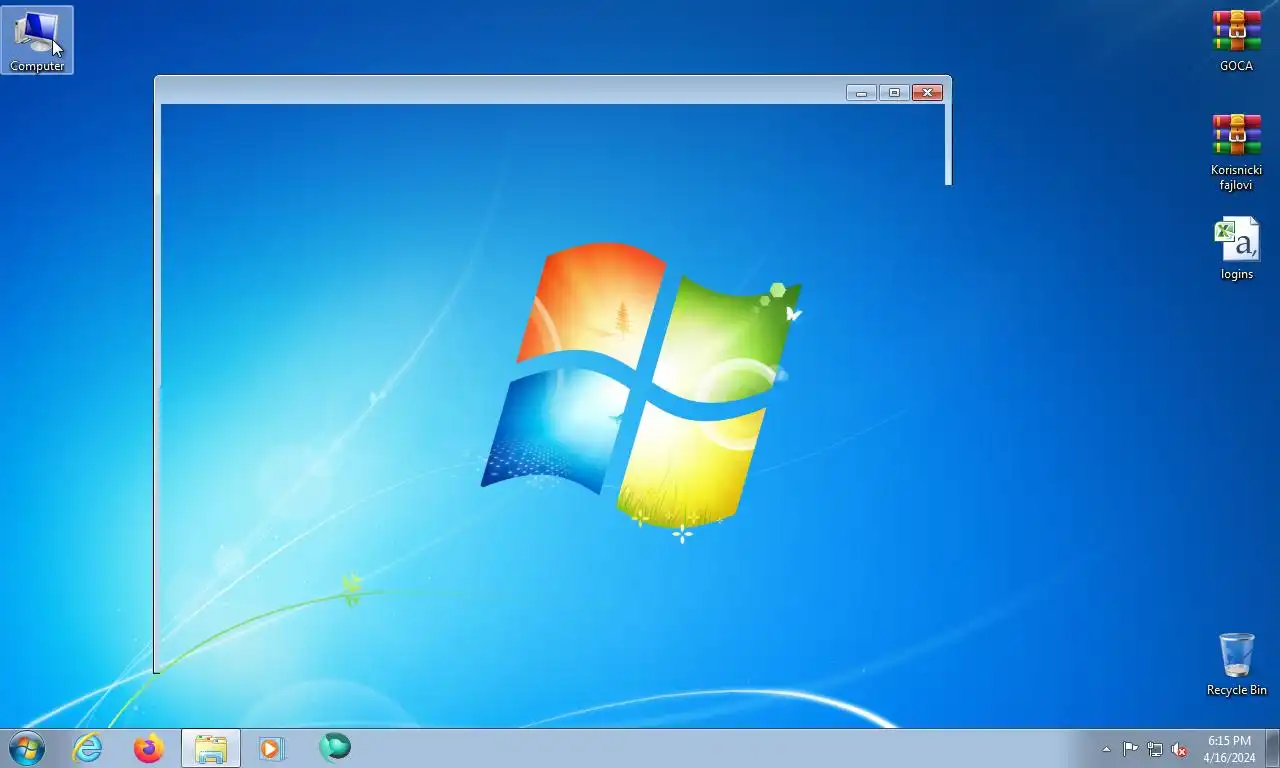Launch Internet Explorer from the taskbar
The width and height of the screenshot is (1280, 768).
(x=88, y=748)
